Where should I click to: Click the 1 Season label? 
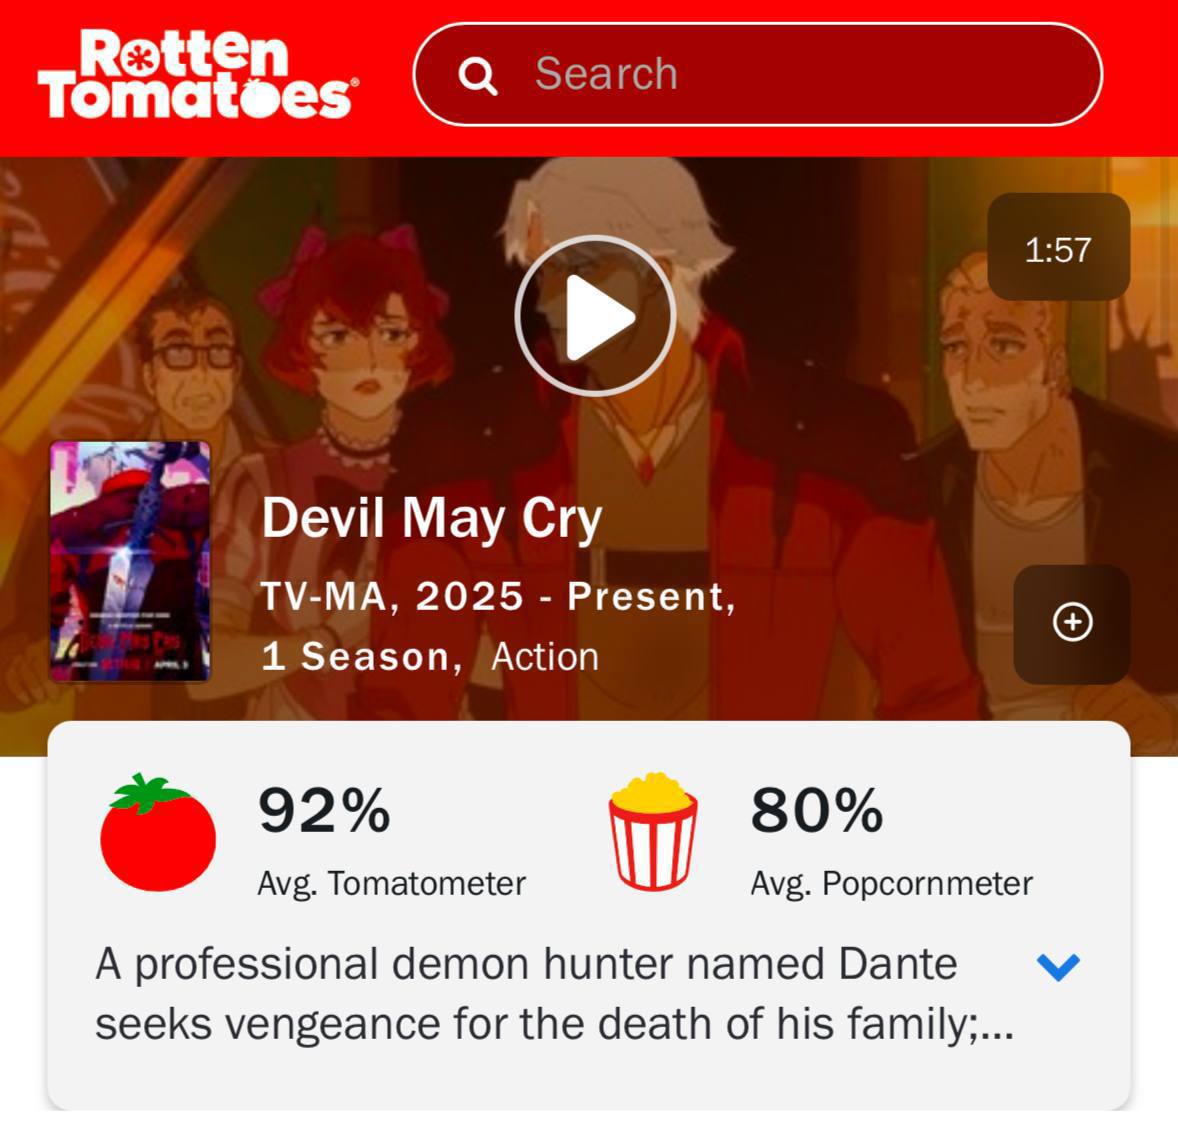pyautogui.click(x=362, y=657)
